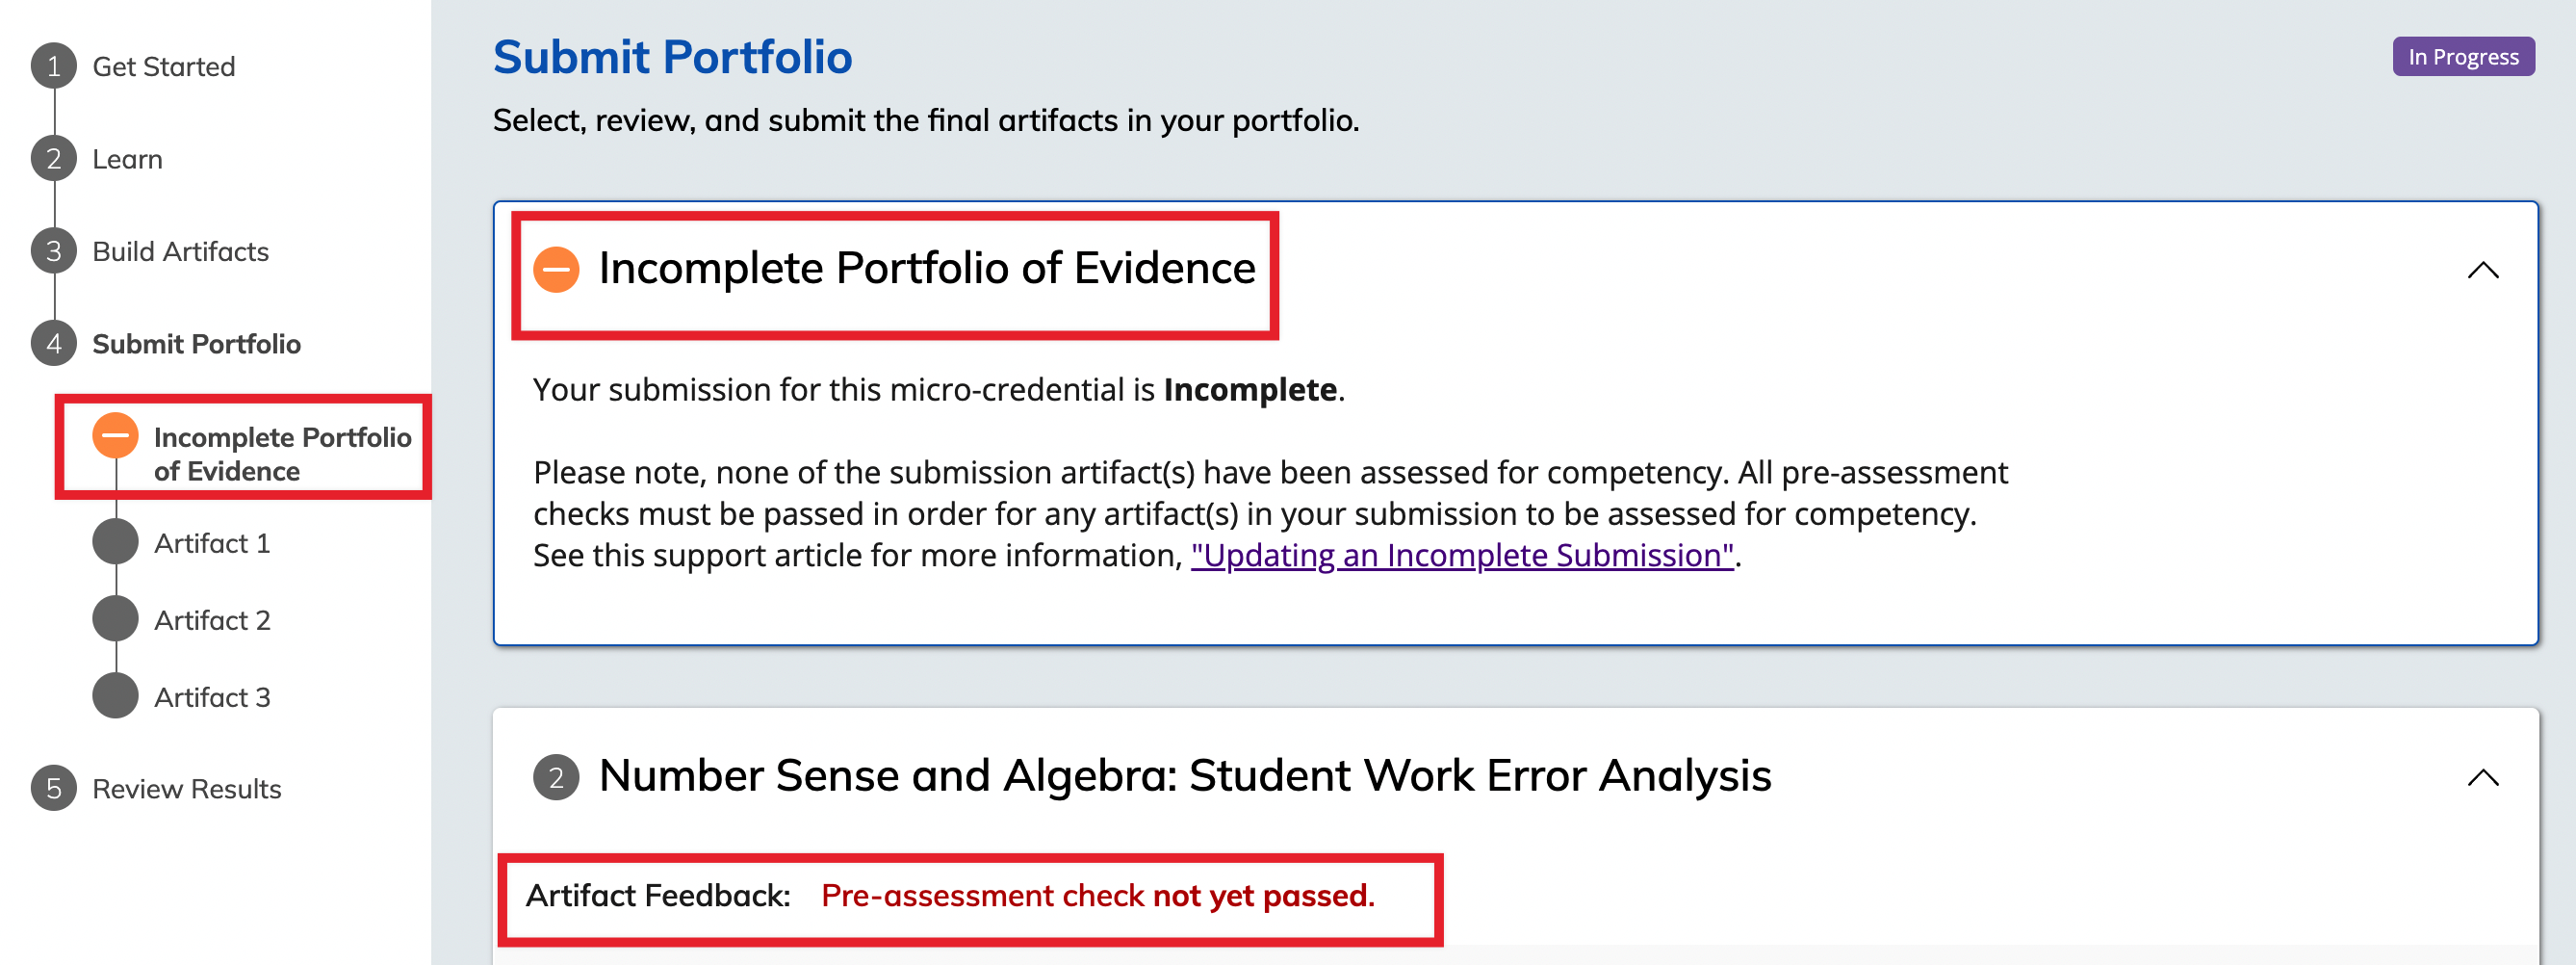
Task: Click the step 1 Get Started circle
Action: click(x=54, y=66)
